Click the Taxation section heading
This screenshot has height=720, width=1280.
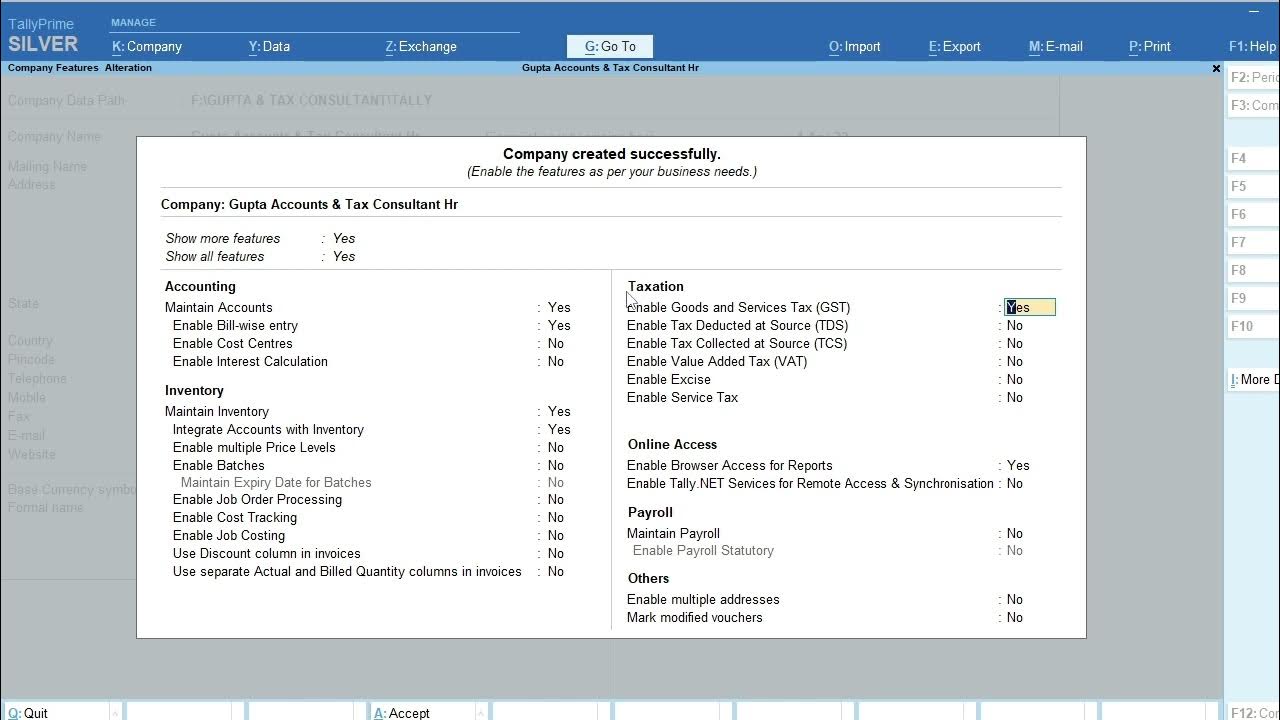[656, 287]
